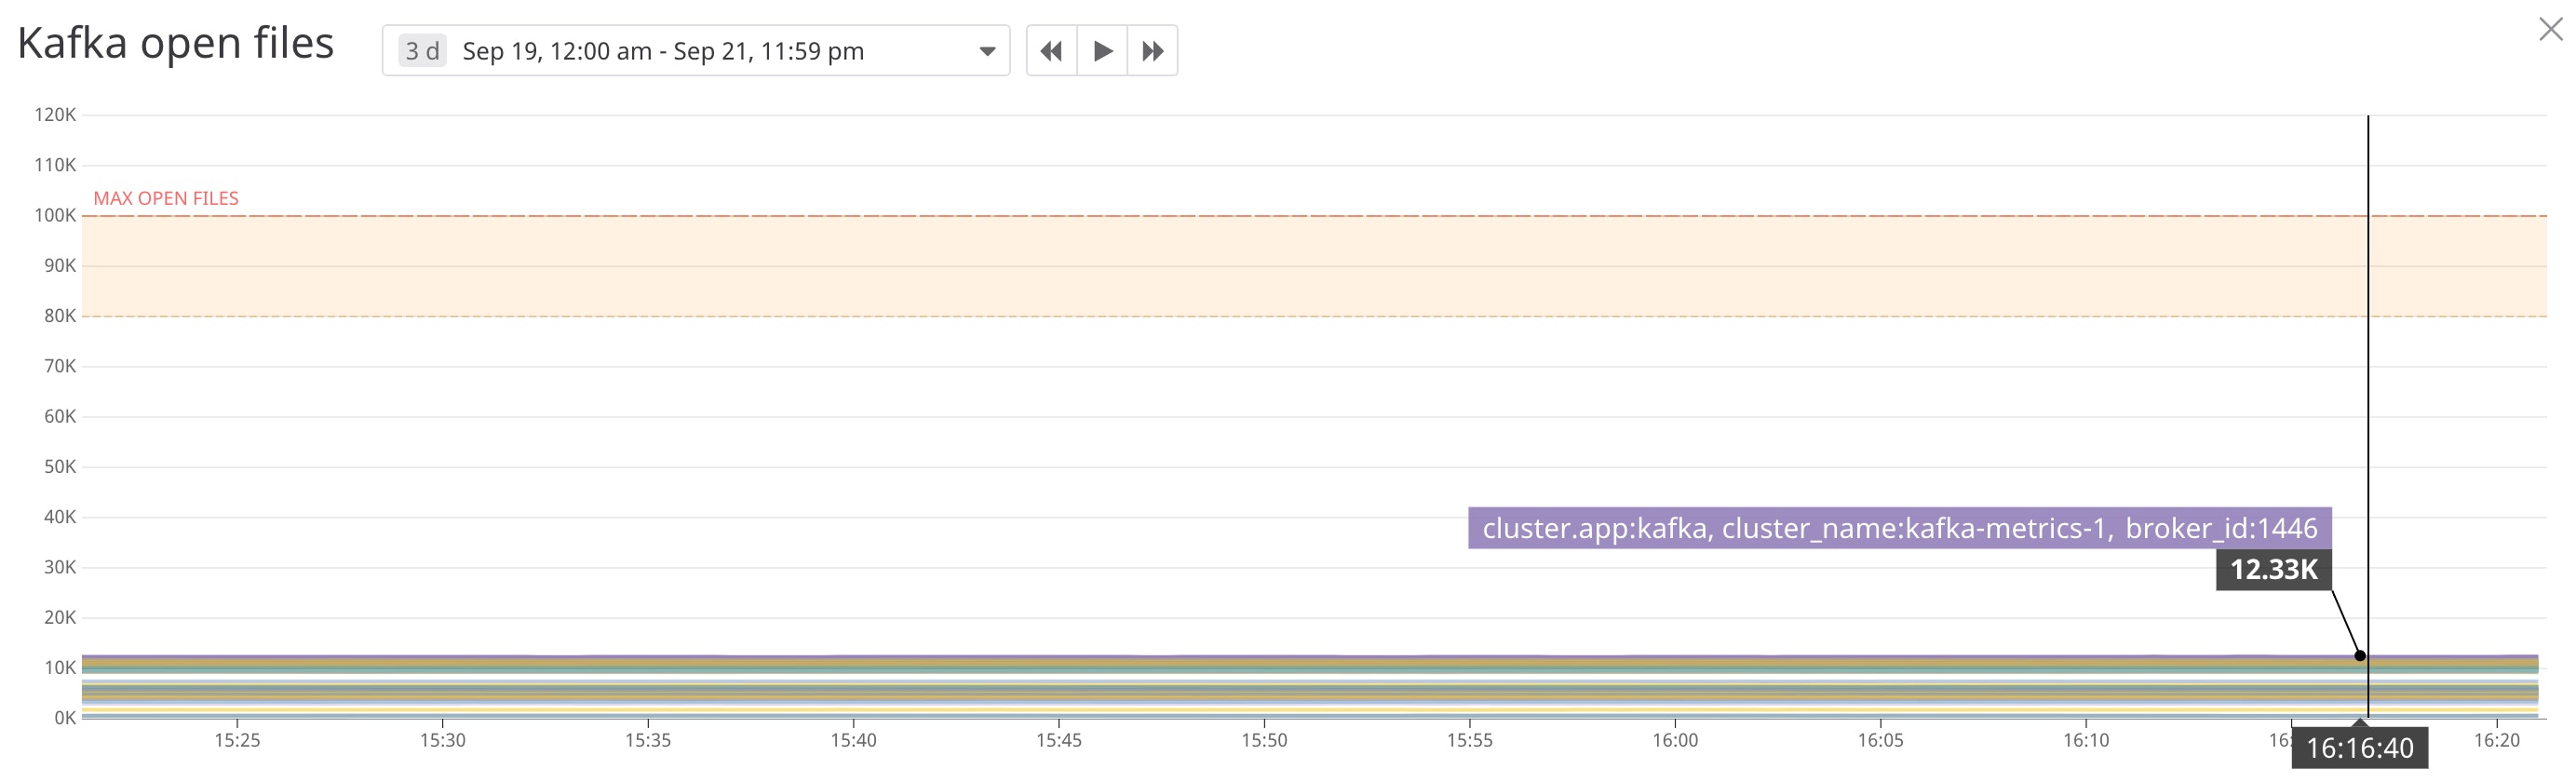Click the broker_id:1446 series tooltip label
The width and height of the screenshot is (2576, 782).
pos(1898,528)
